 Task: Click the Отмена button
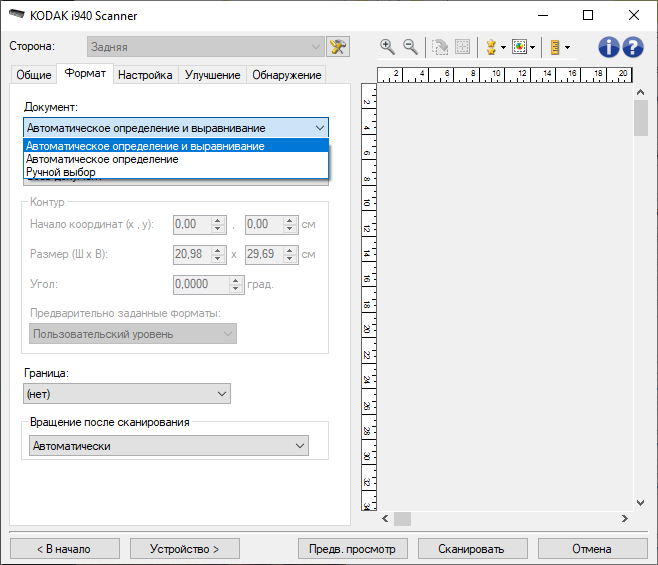coord(593,549)
